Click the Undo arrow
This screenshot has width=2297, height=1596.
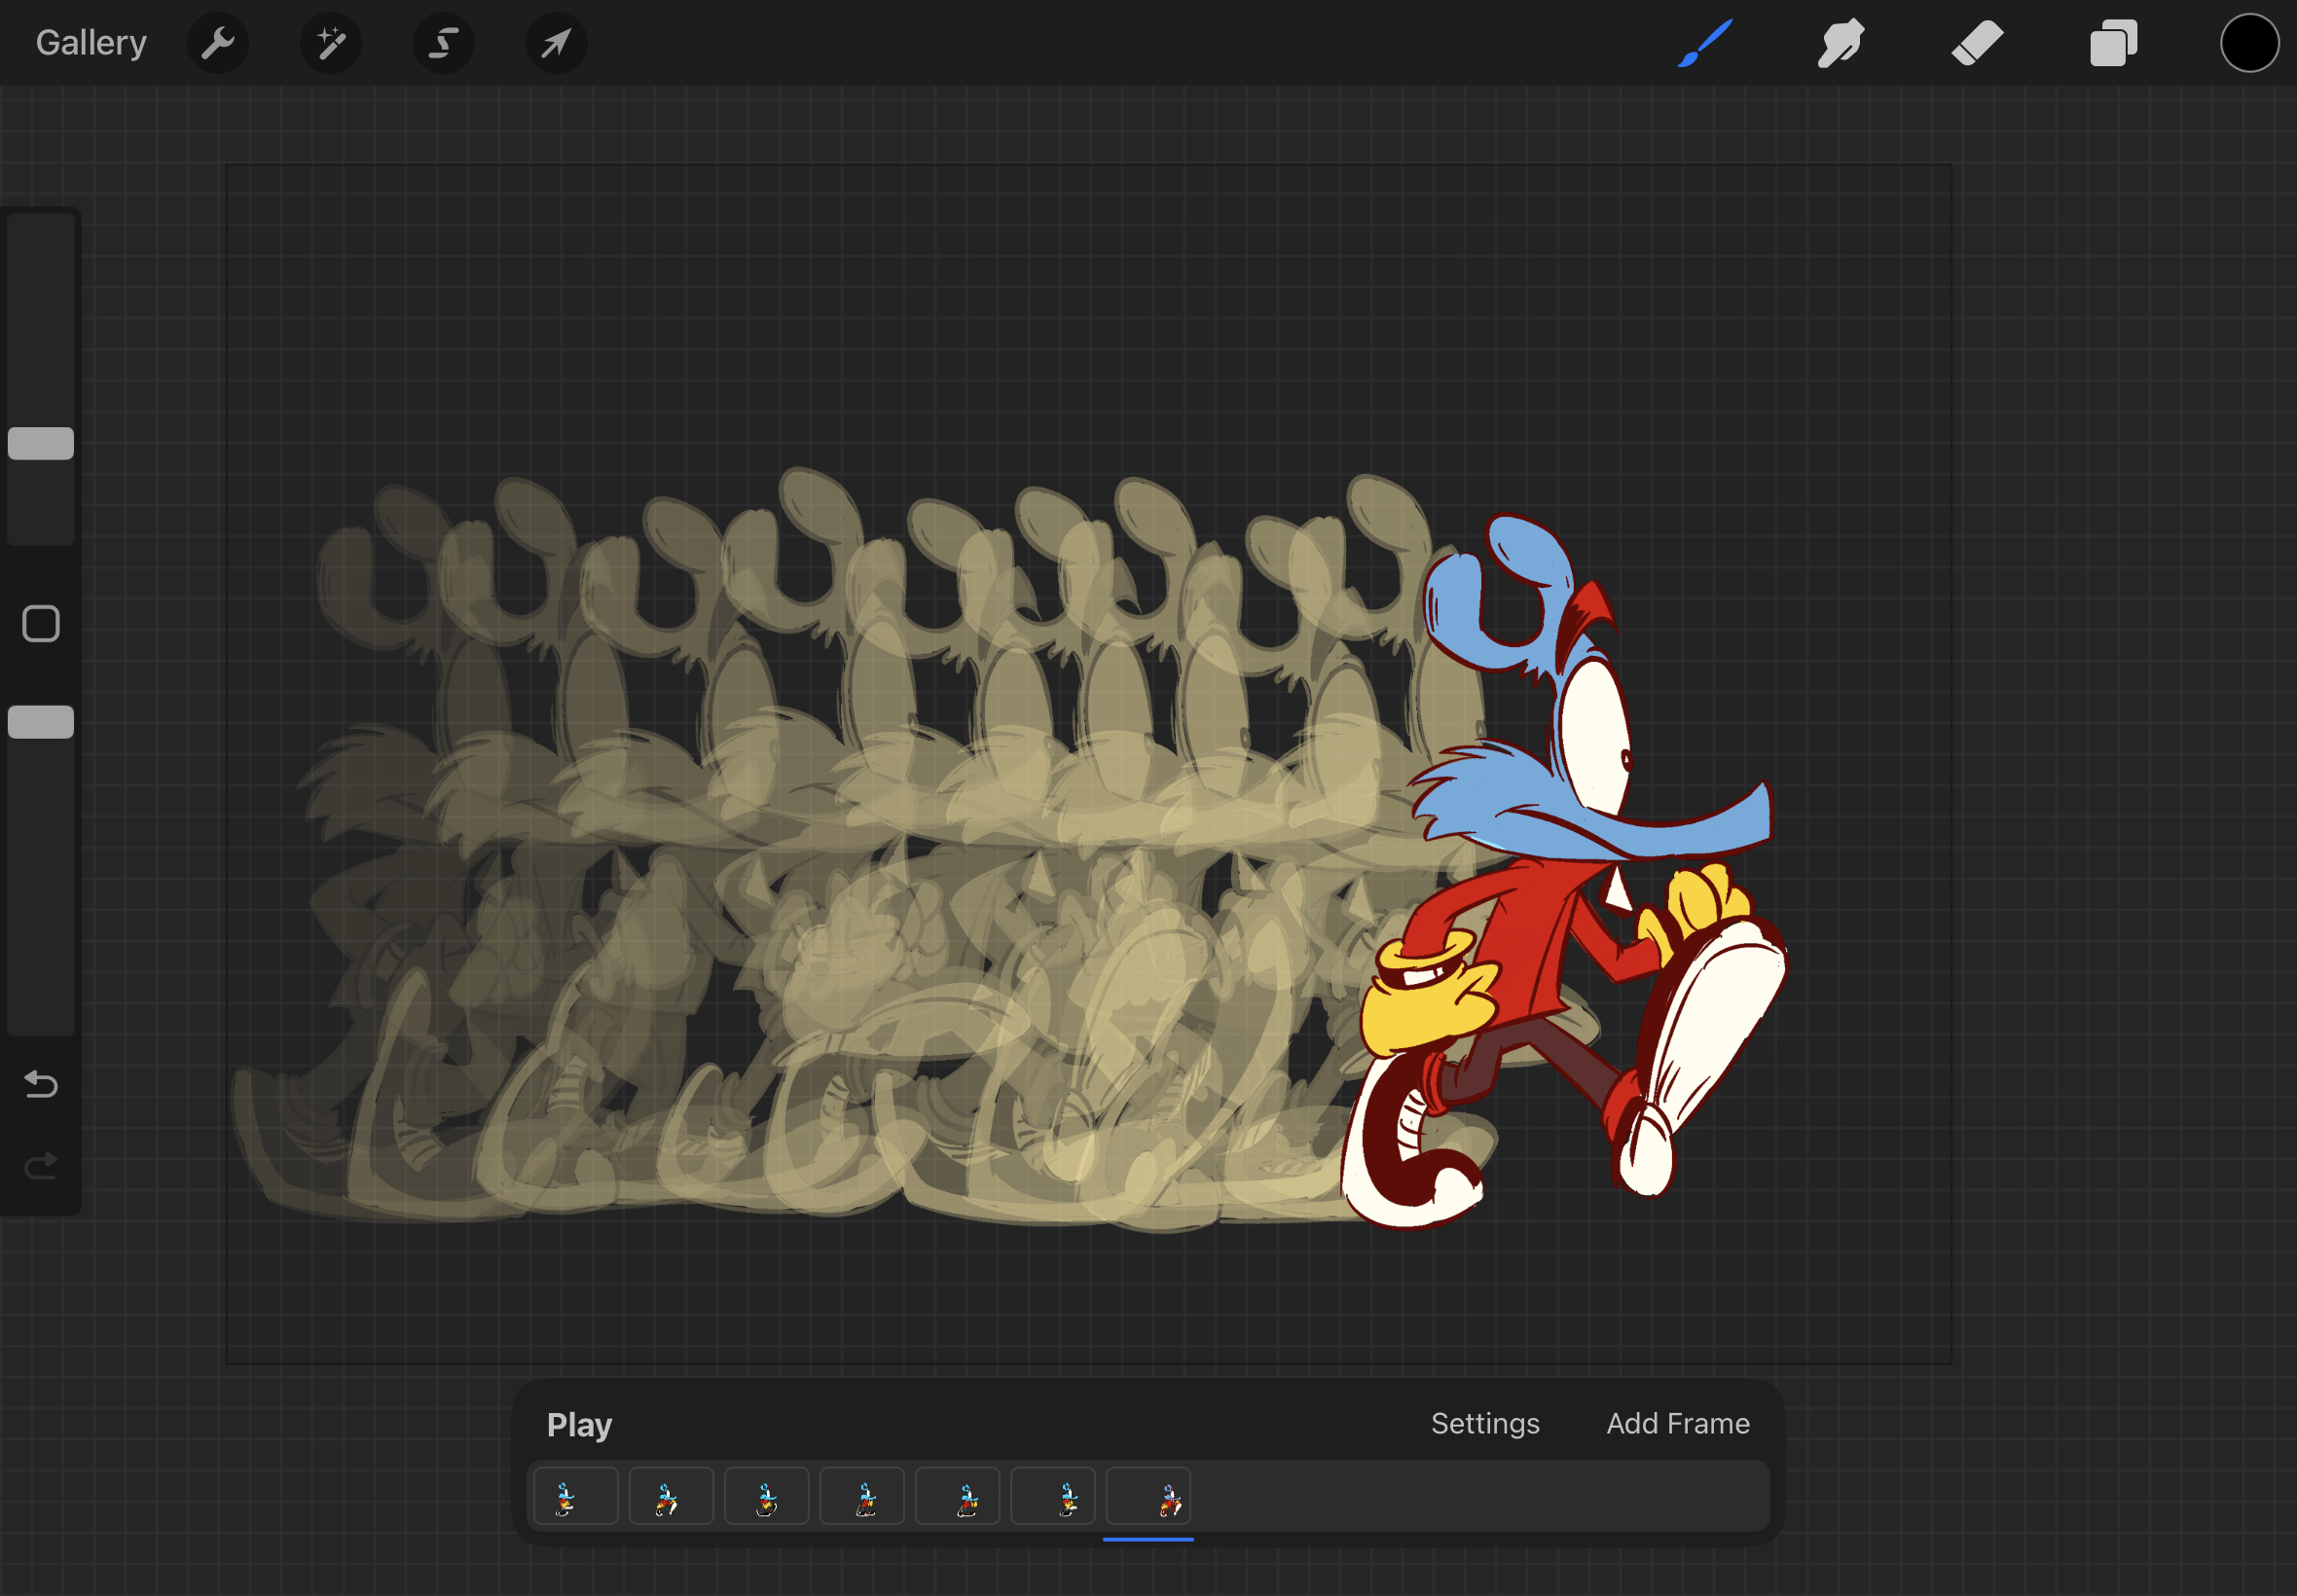[x=41, y=1084]
